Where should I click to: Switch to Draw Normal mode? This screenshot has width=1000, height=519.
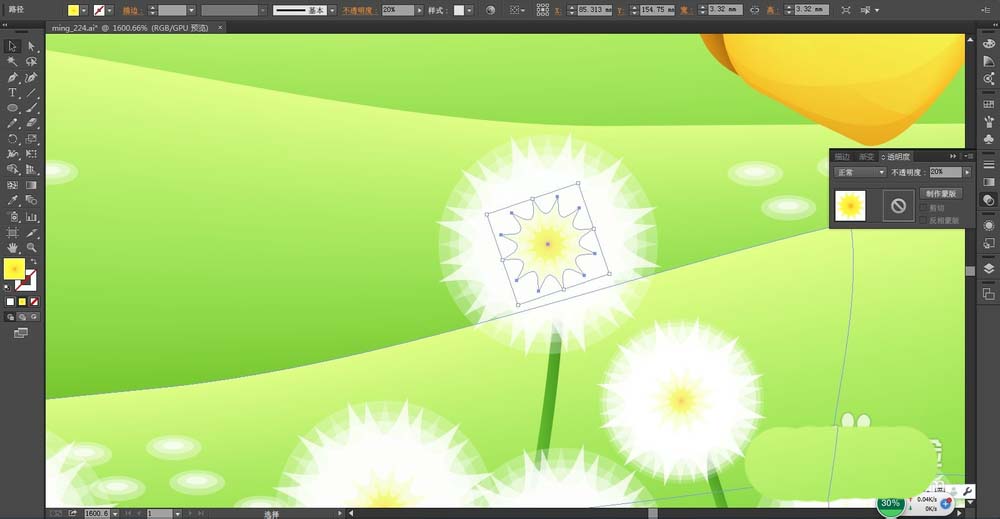(10, 317)
